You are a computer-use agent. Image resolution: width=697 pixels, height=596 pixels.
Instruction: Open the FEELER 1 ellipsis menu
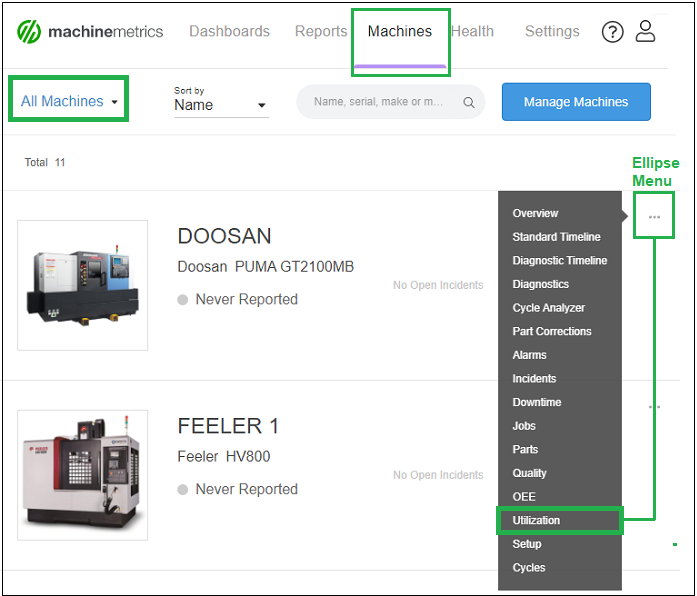[654, 407]
